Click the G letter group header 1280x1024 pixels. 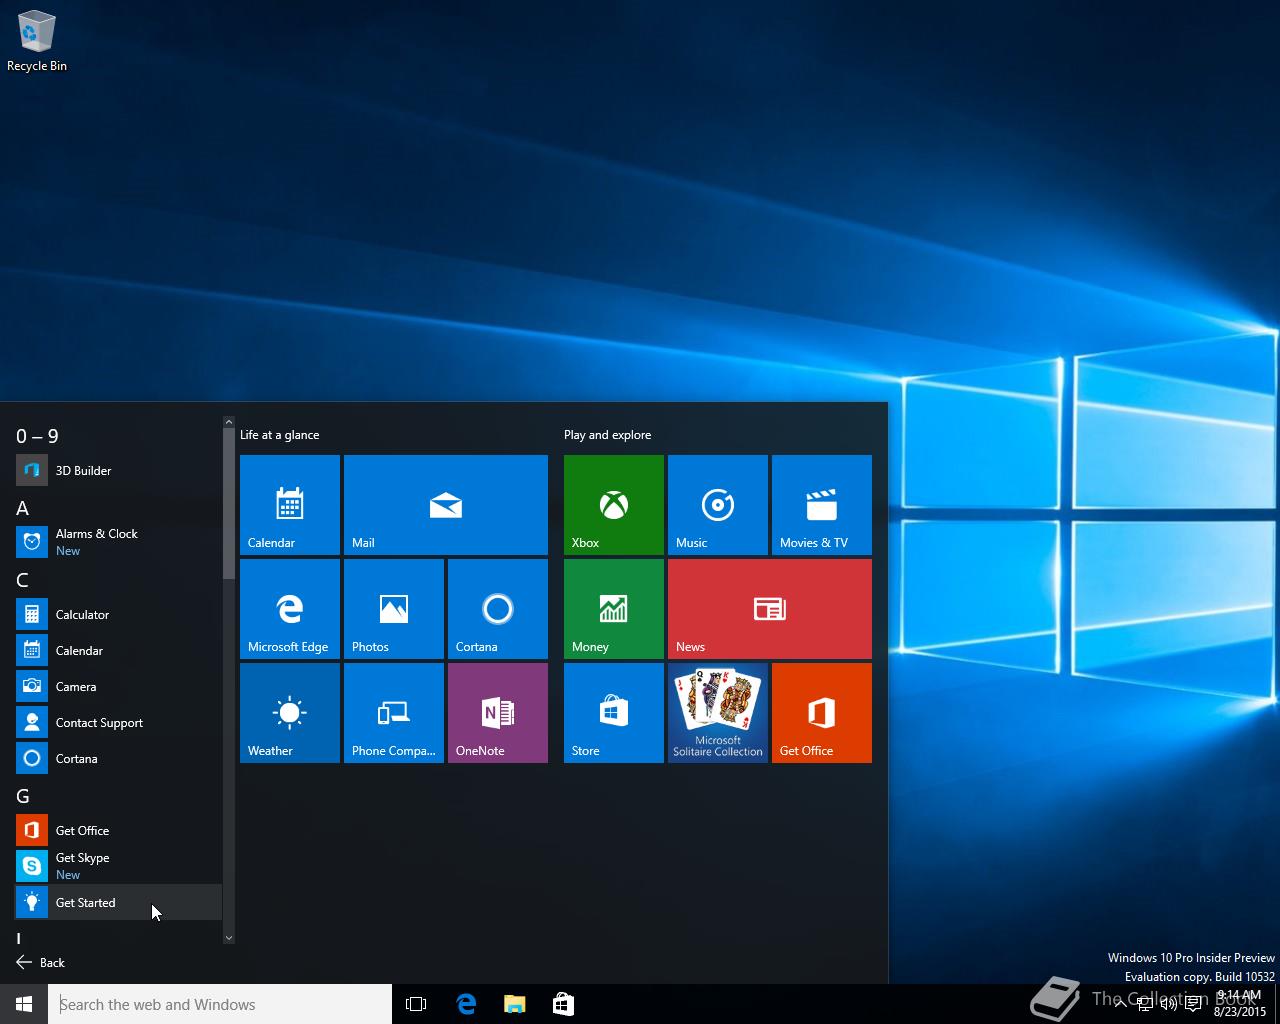[23, 796]
